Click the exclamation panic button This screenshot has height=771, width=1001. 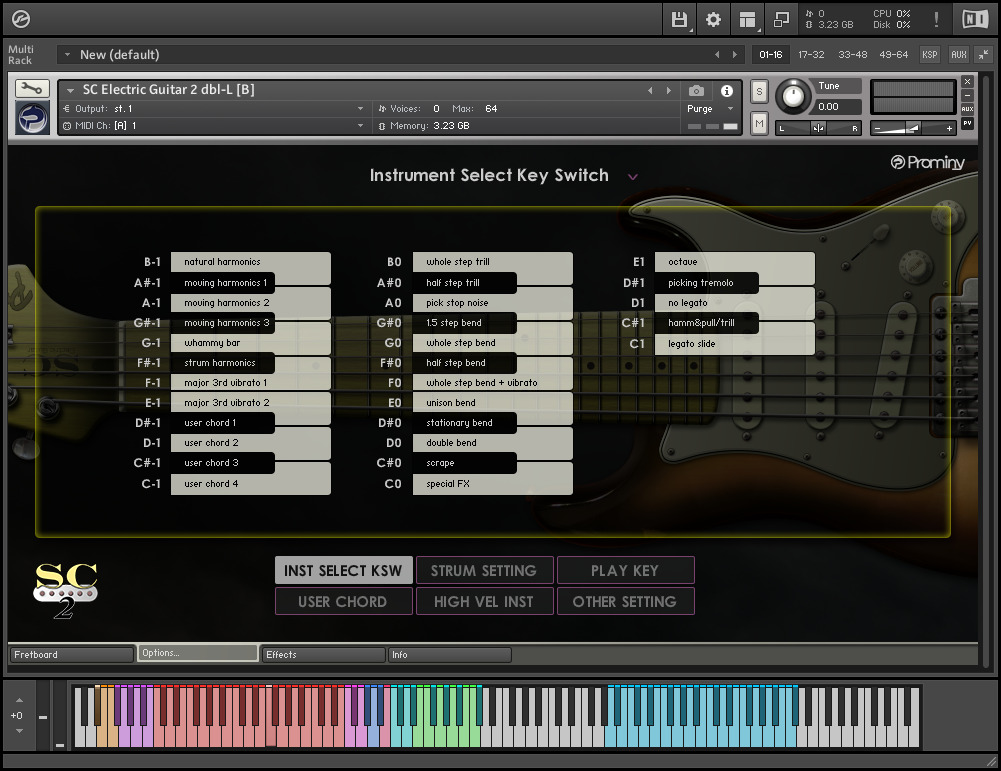(x=936, y=20)
